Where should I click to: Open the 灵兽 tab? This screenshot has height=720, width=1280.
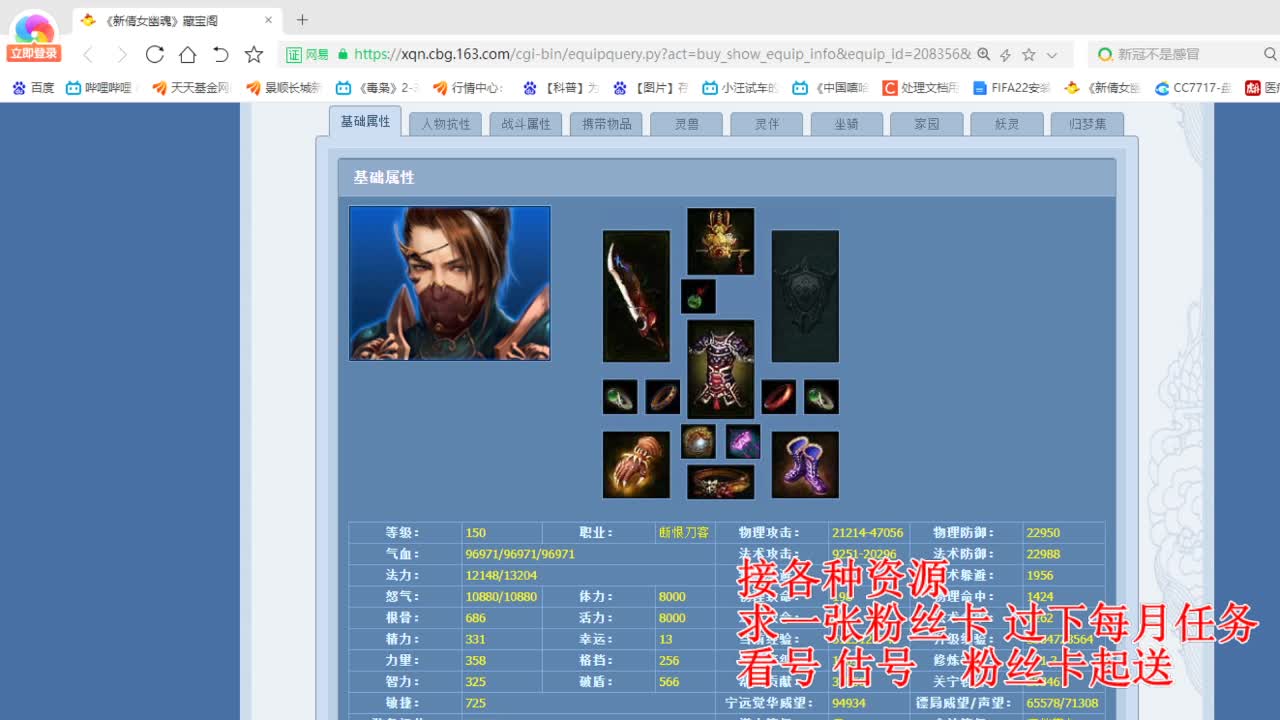(686, 124)
